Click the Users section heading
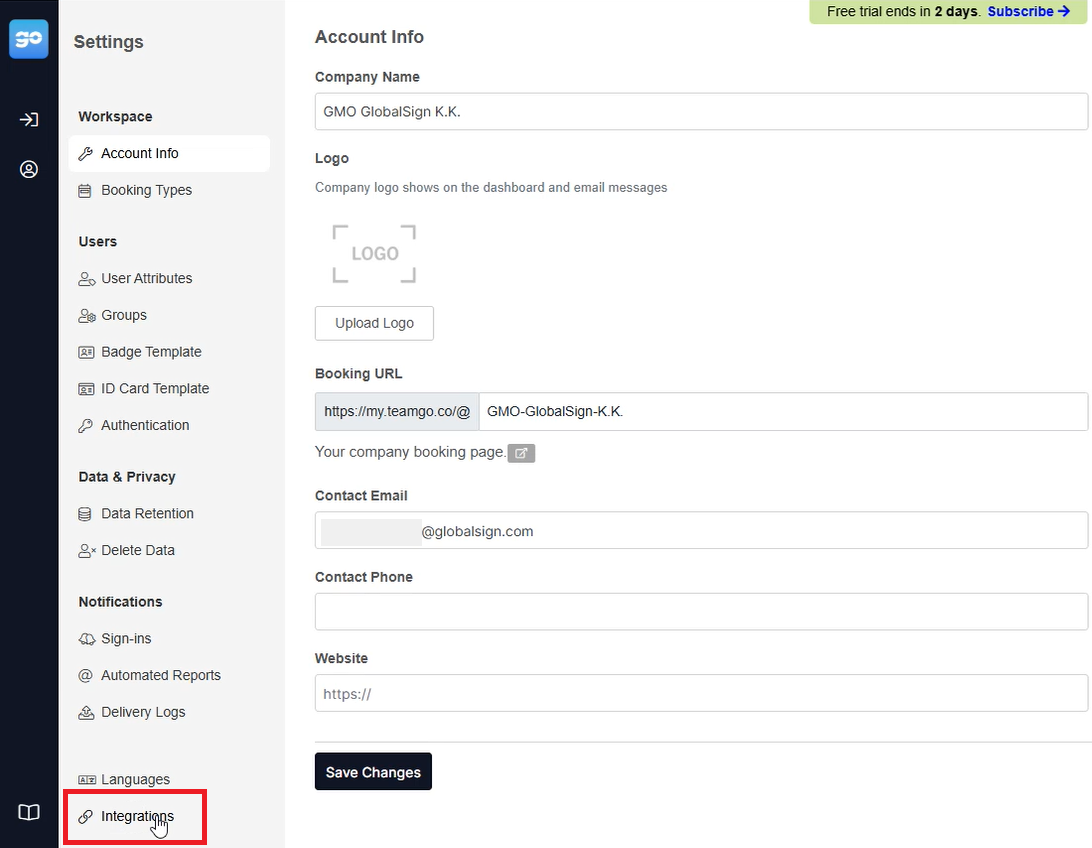The width and height of the screenshot is (1092, 848). pyautogui.click(x=98, y=242)
